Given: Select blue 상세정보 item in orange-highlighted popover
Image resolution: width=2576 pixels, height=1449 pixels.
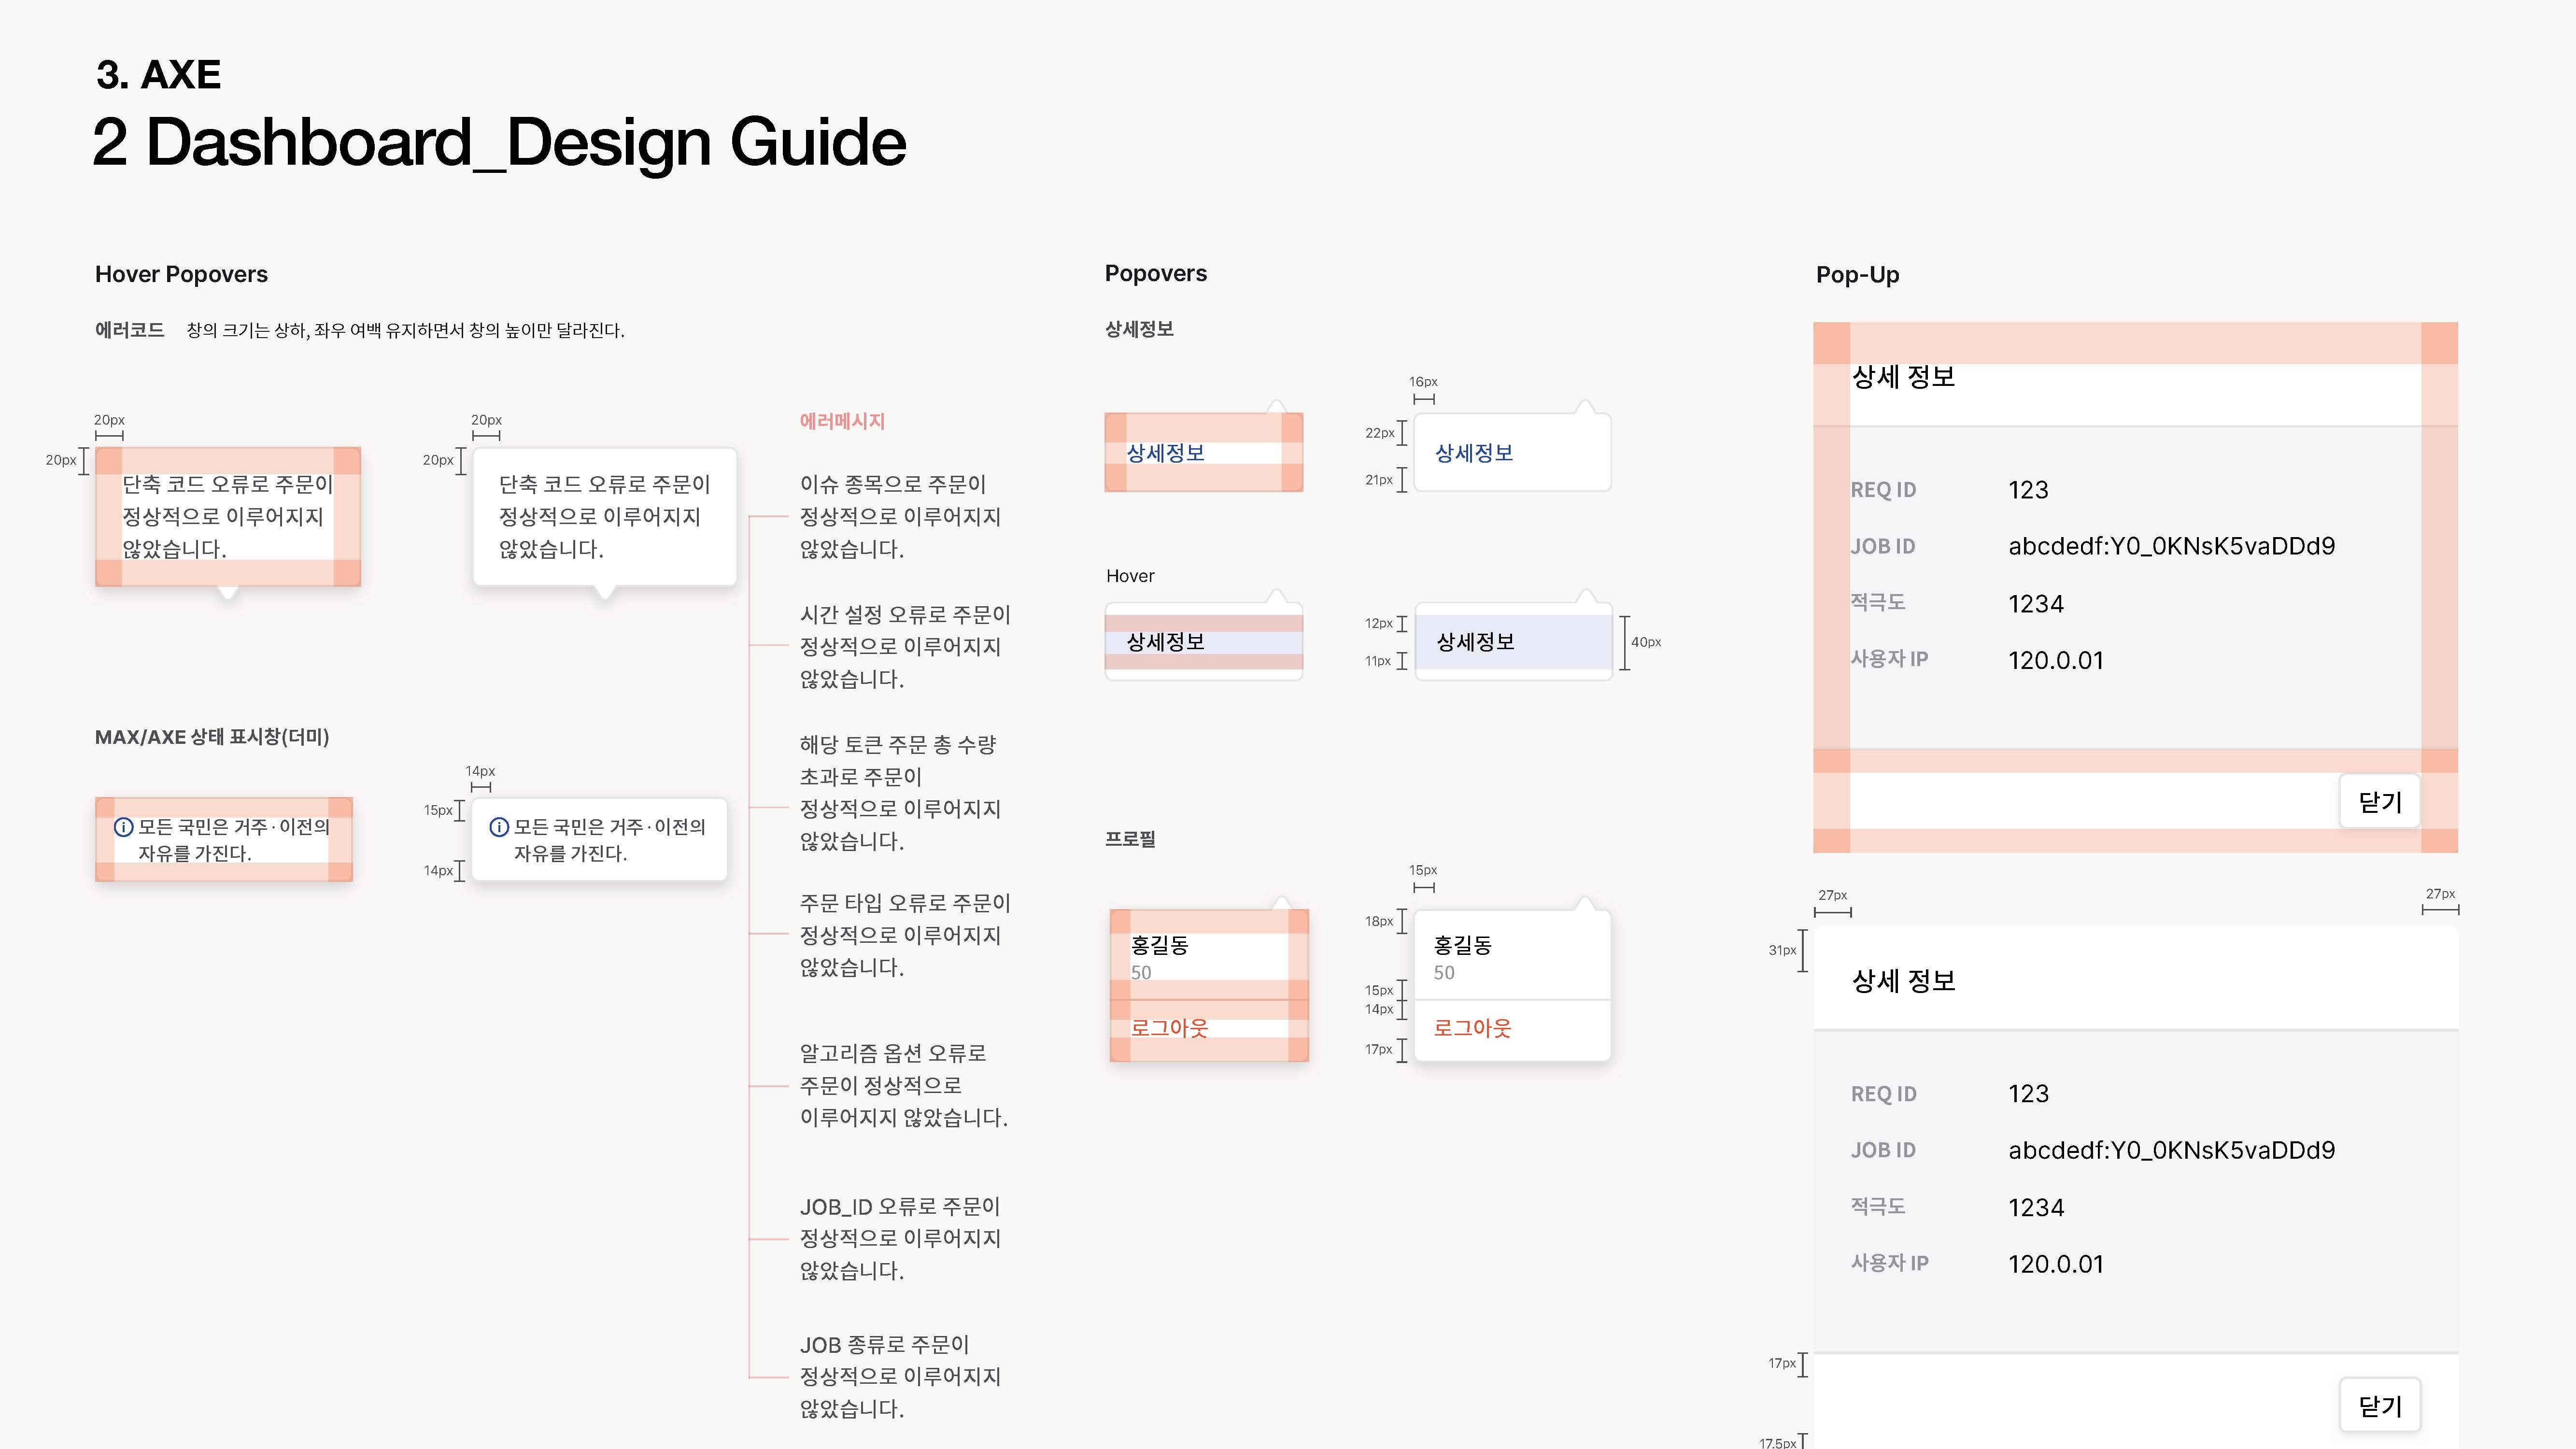Looking at the screenshot, I should point(1165,453).
